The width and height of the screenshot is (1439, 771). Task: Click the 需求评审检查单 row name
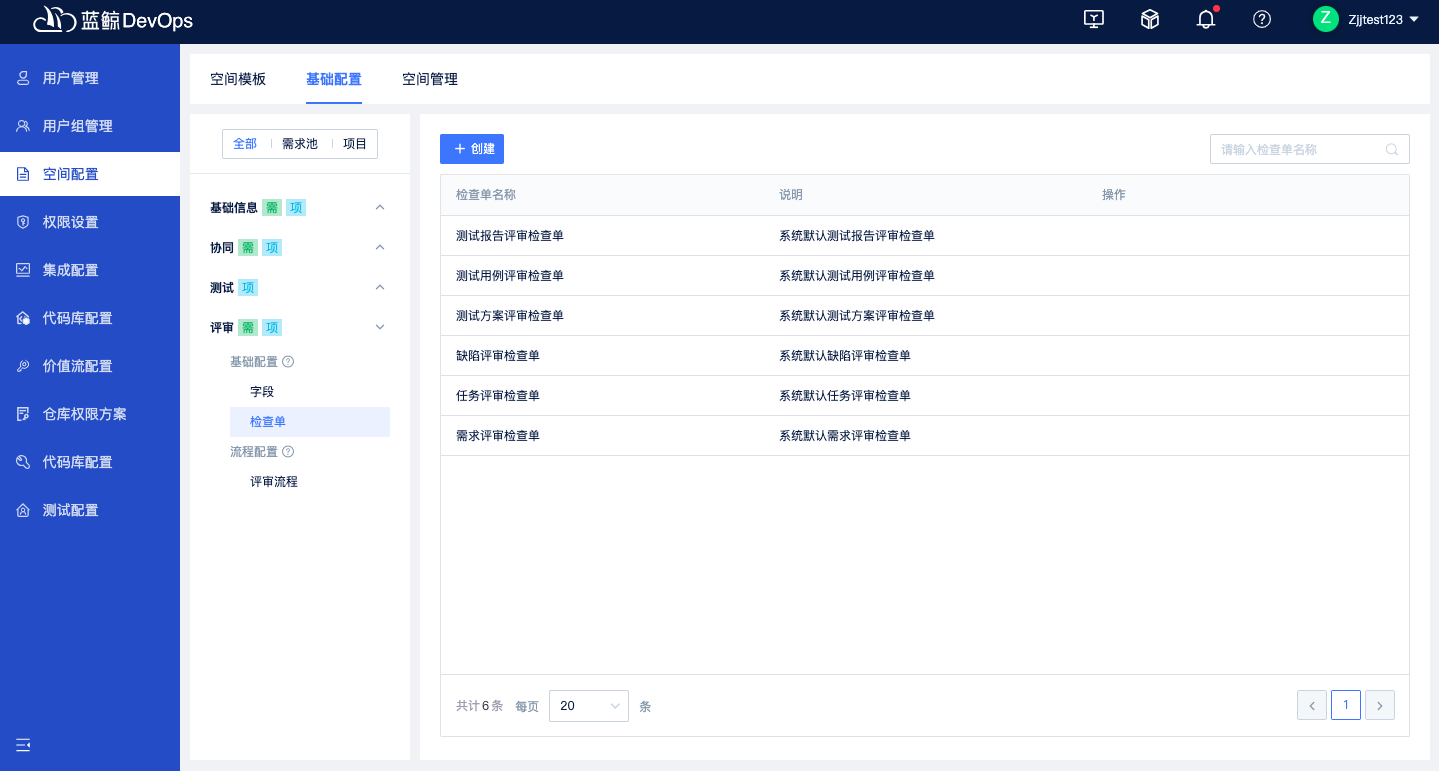click(x=498, y=436)
